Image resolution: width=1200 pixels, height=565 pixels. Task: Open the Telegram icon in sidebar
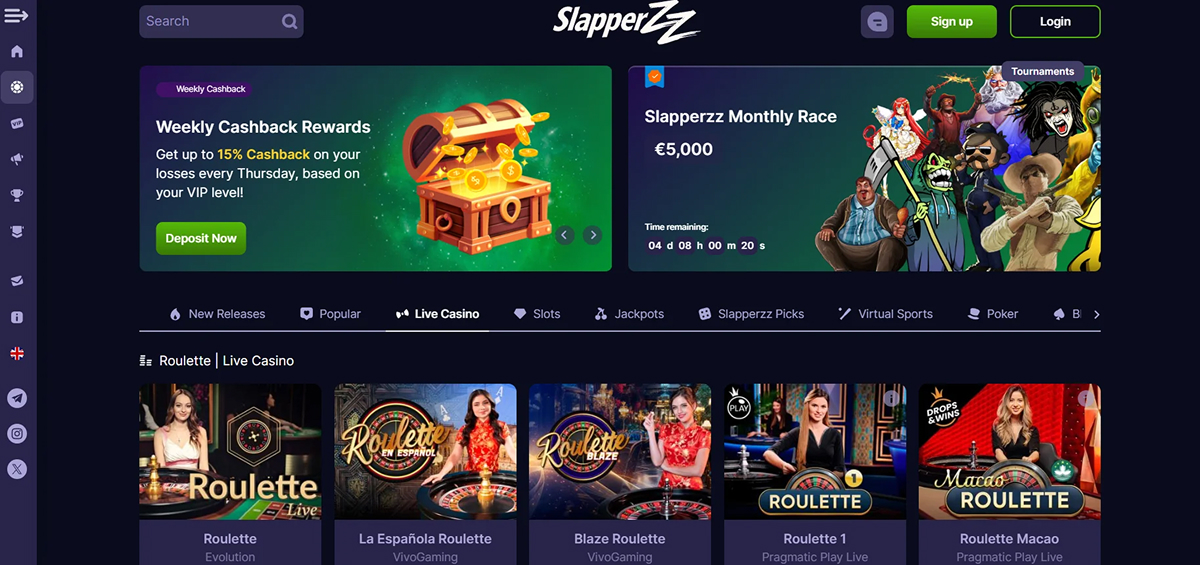coord(17,398)
